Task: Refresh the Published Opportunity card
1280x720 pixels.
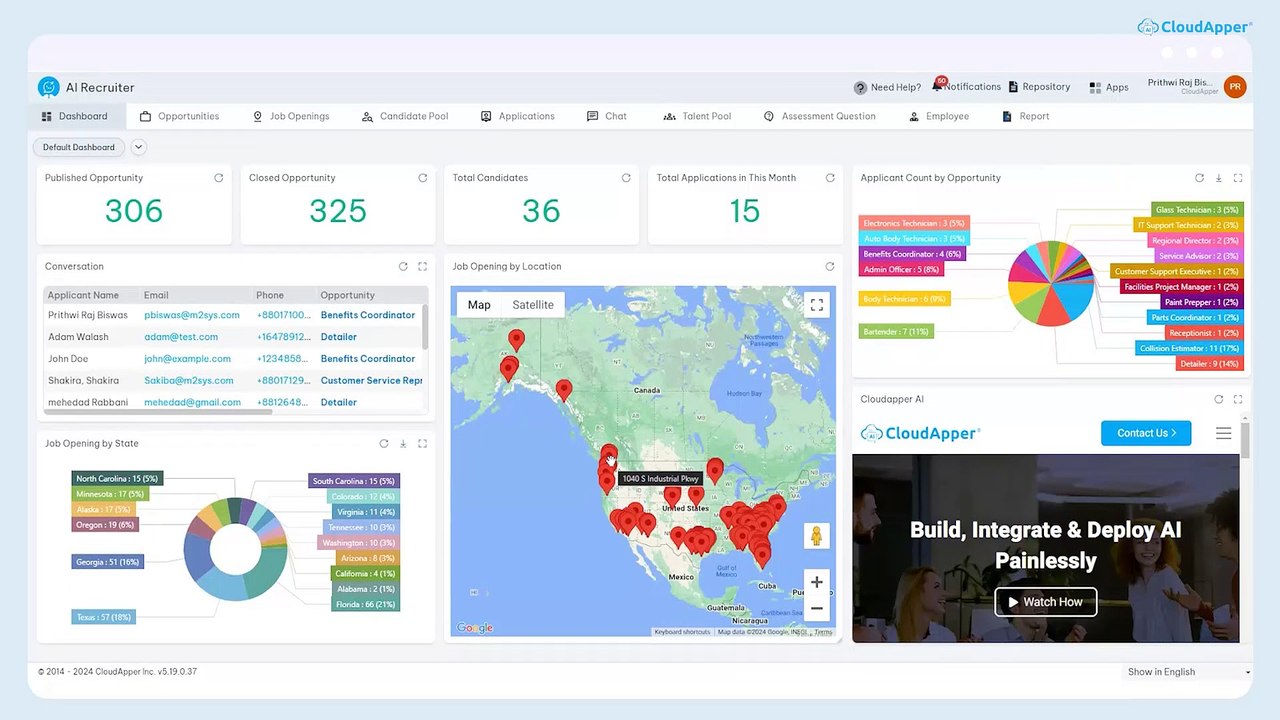Action: pyautogui.click(x=218, y=178)
